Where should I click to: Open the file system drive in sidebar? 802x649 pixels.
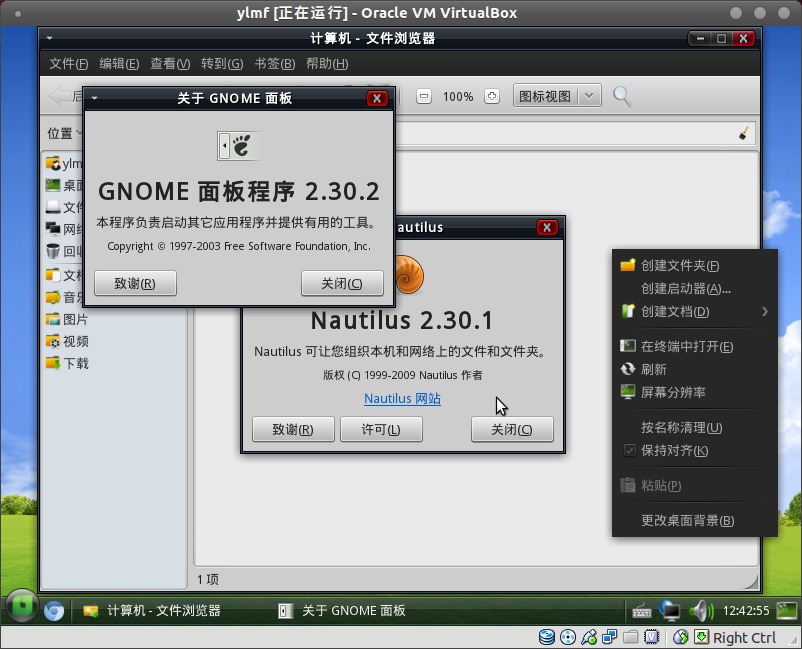pos(63,207)
